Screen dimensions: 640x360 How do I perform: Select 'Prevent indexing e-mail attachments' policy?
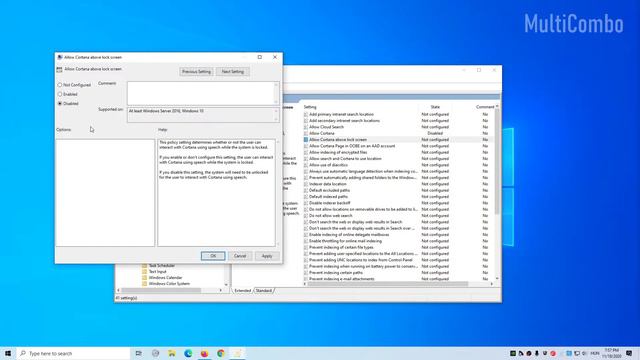(x=342, y=279)
